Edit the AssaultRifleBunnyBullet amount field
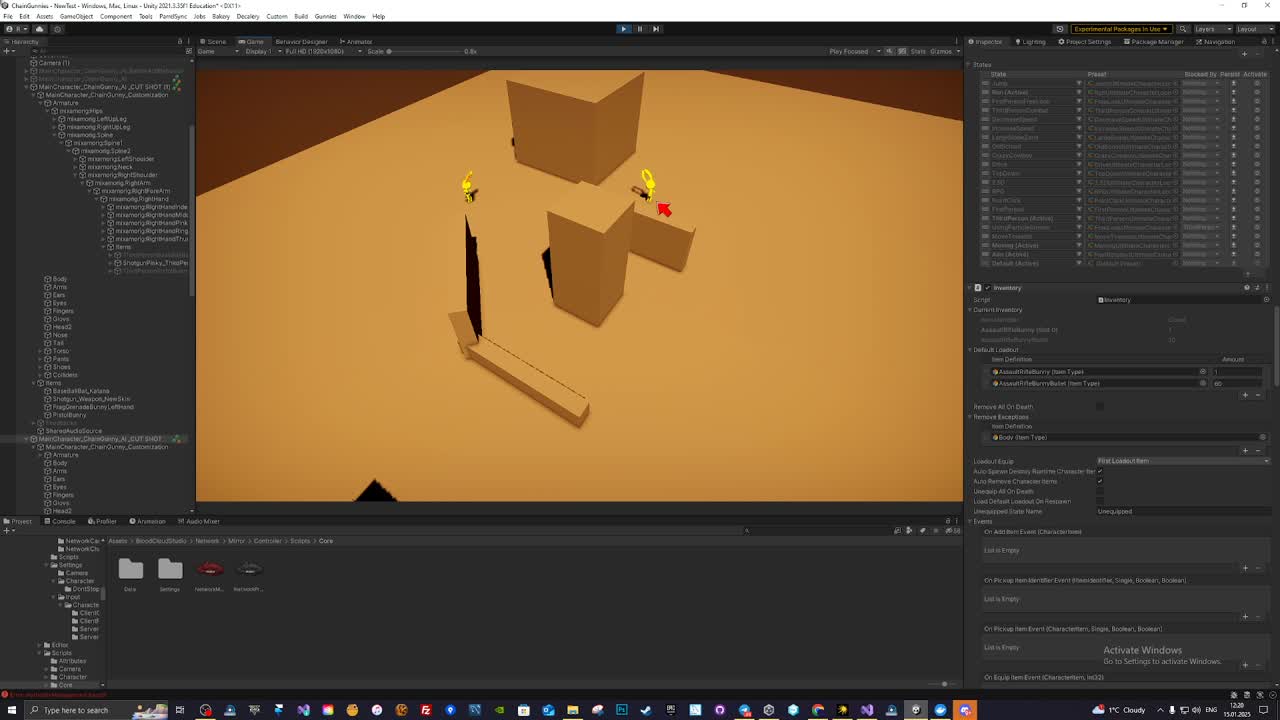The width and height of the screenshot is (1280, 720). (x=1237, y=383)
